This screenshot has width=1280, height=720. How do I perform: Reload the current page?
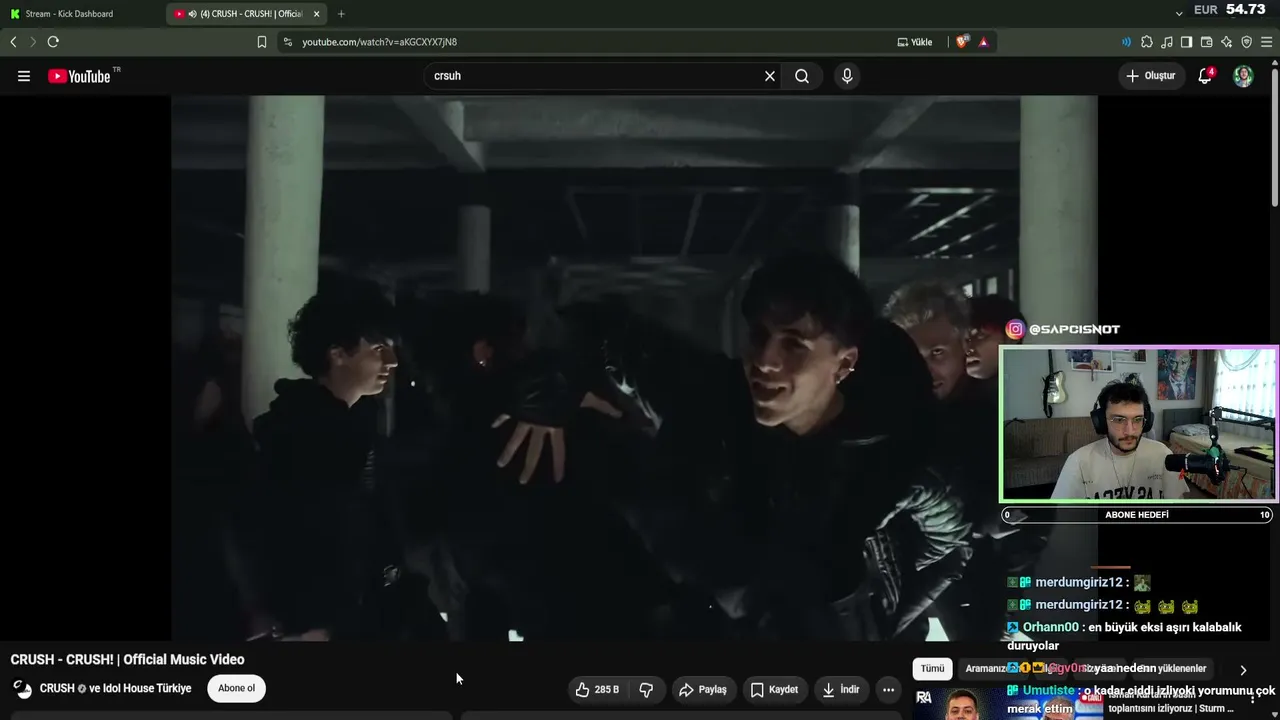pyautogui.click(x=53, y=42)
